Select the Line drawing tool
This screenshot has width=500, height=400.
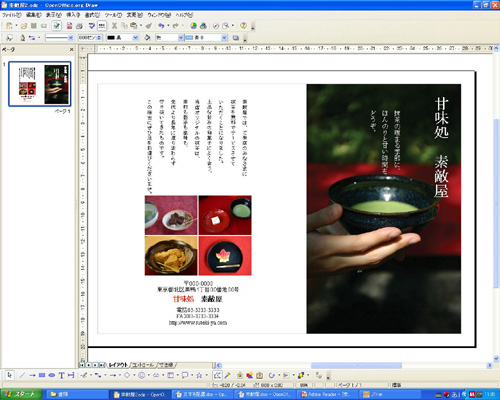click(22, 375)
